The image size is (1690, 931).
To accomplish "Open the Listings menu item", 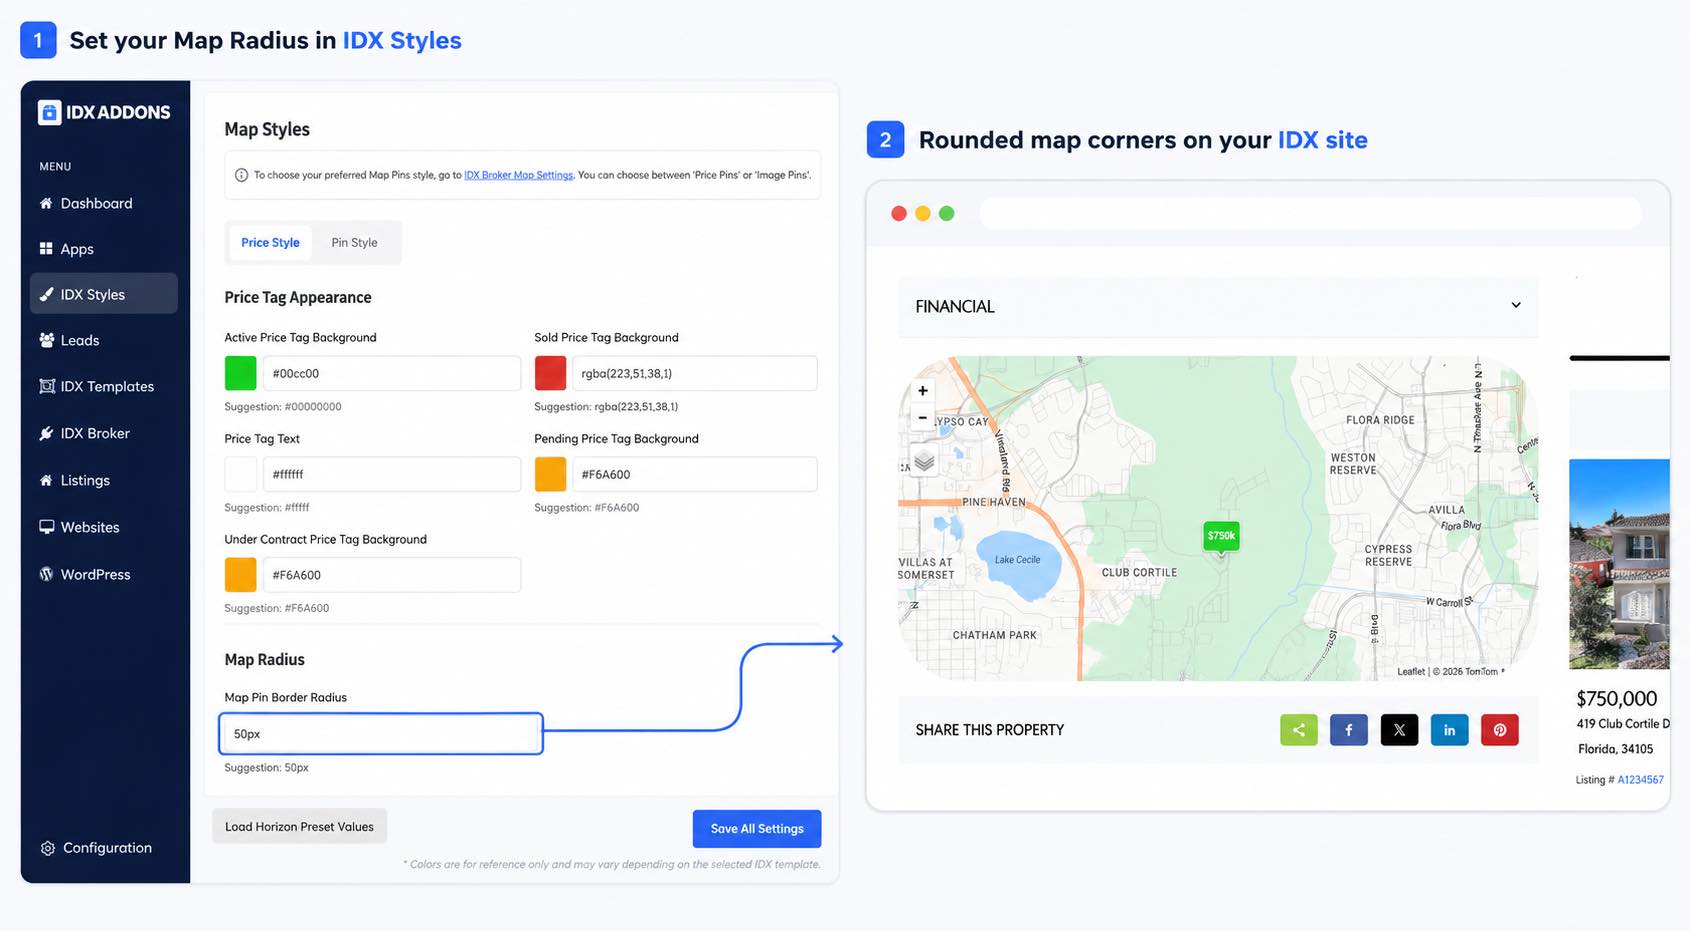I will (104, 480).
